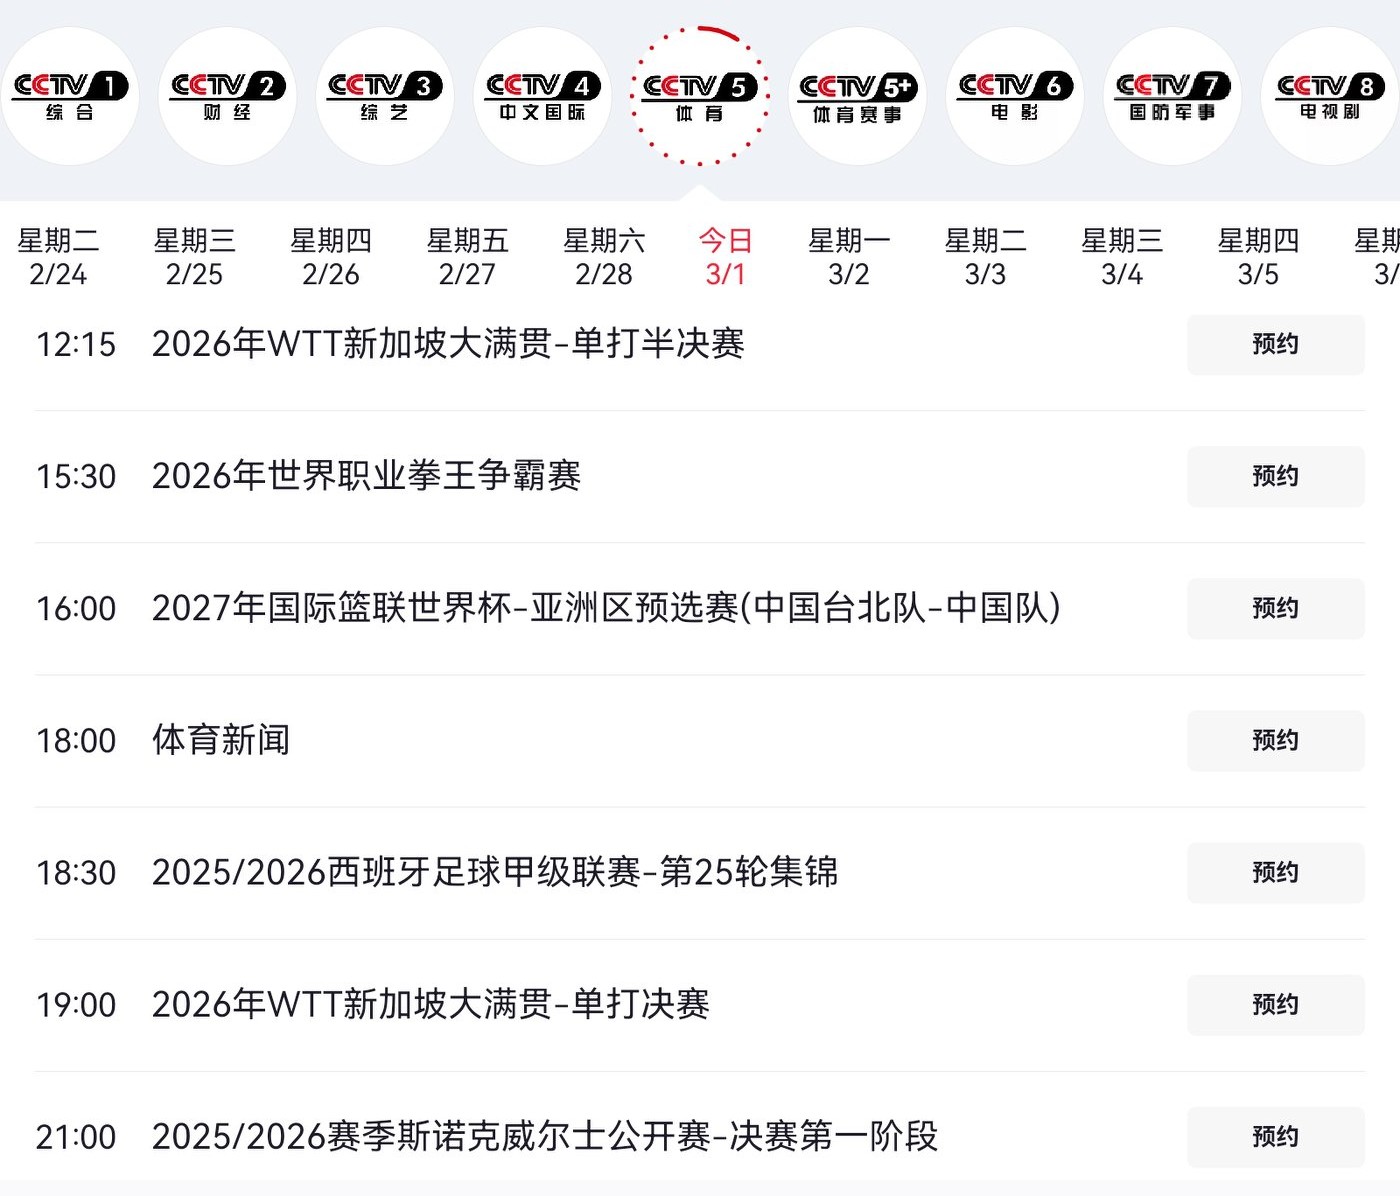Viewport: 1400px width, 1196px height.
Task: Click the 21:00 斯诺克威尔士公开赛 program entry
Action: 544,1136
